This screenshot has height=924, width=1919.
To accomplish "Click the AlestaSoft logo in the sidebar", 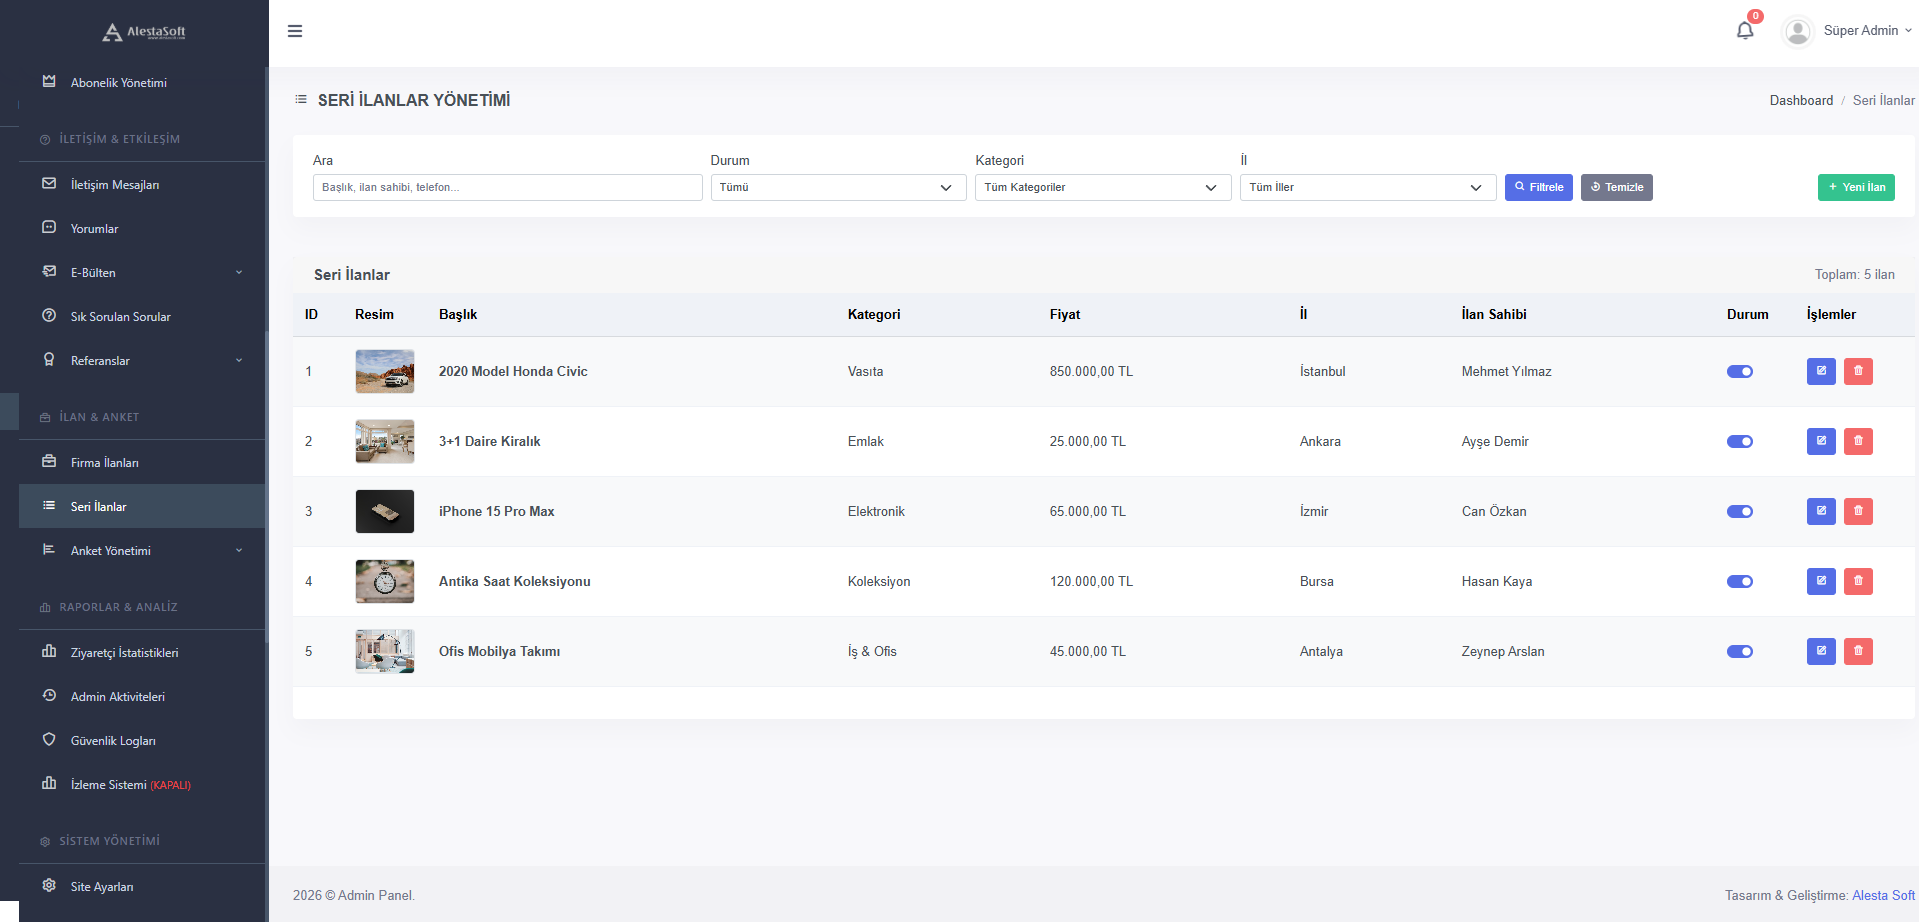I will (x=144, y=32).
